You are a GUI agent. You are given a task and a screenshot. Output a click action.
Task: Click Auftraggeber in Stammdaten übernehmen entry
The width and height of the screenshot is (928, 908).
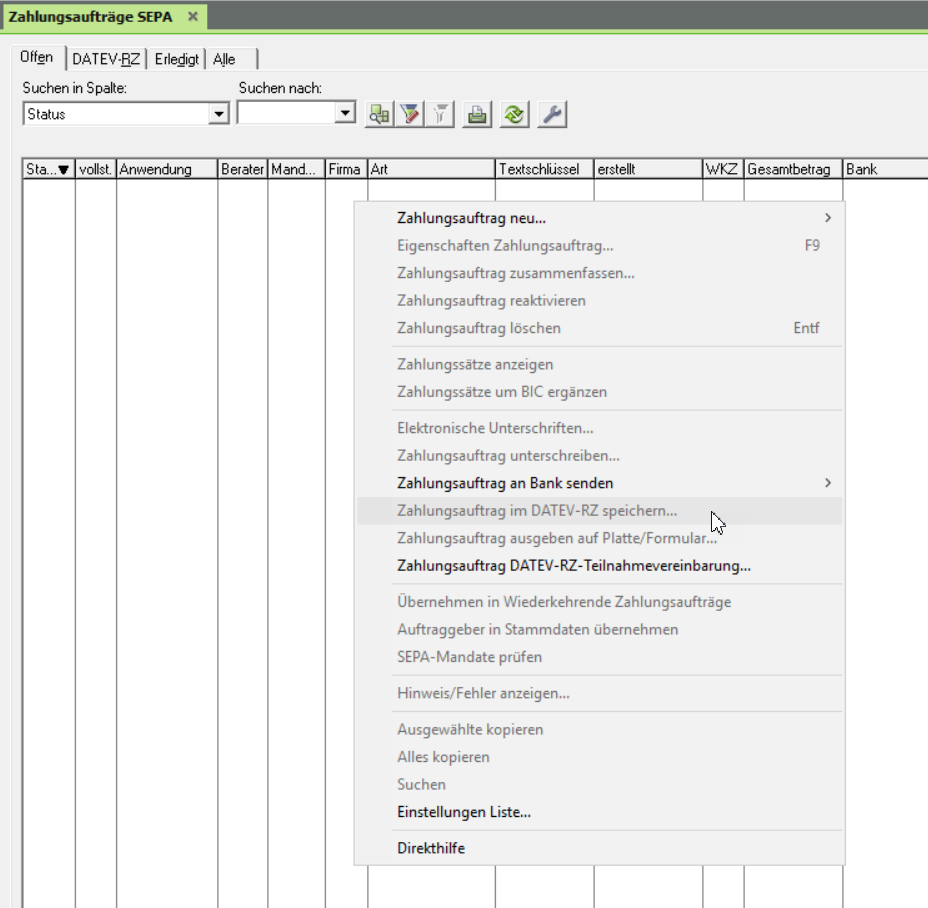pyautogui.click(x=600, y=629)
